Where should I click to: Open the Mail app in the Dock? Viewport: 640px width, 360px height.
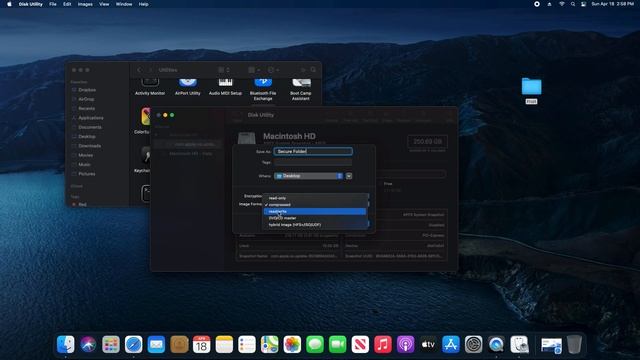click(156, 345)
